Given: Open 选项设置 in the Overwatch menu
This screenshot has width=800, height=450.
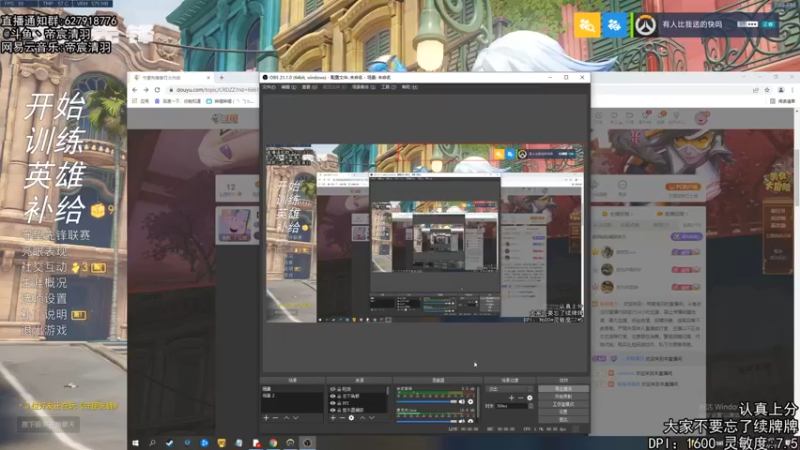Looking at the screenshot, I should pos(44,298).
